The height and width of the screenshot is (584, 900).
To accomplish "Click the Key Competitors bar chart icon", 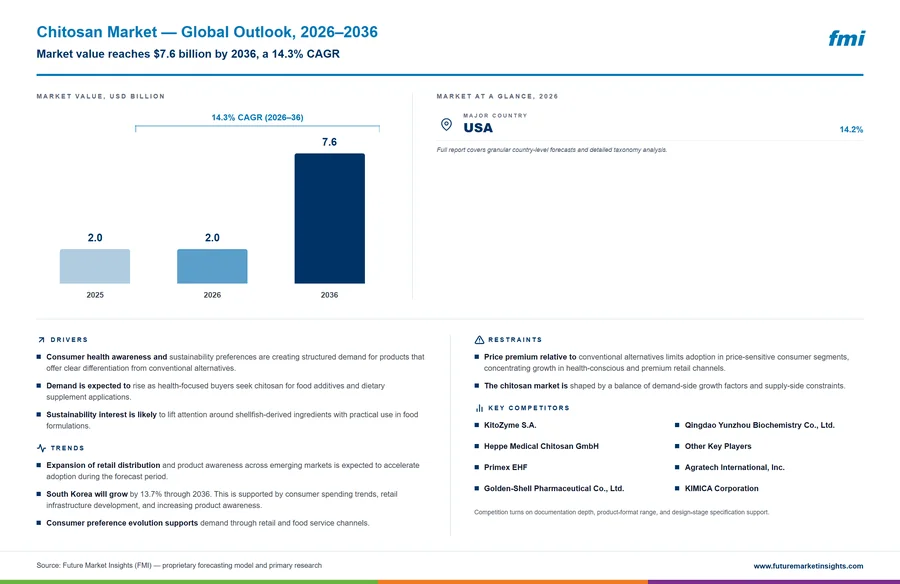I will click(479, 408).
